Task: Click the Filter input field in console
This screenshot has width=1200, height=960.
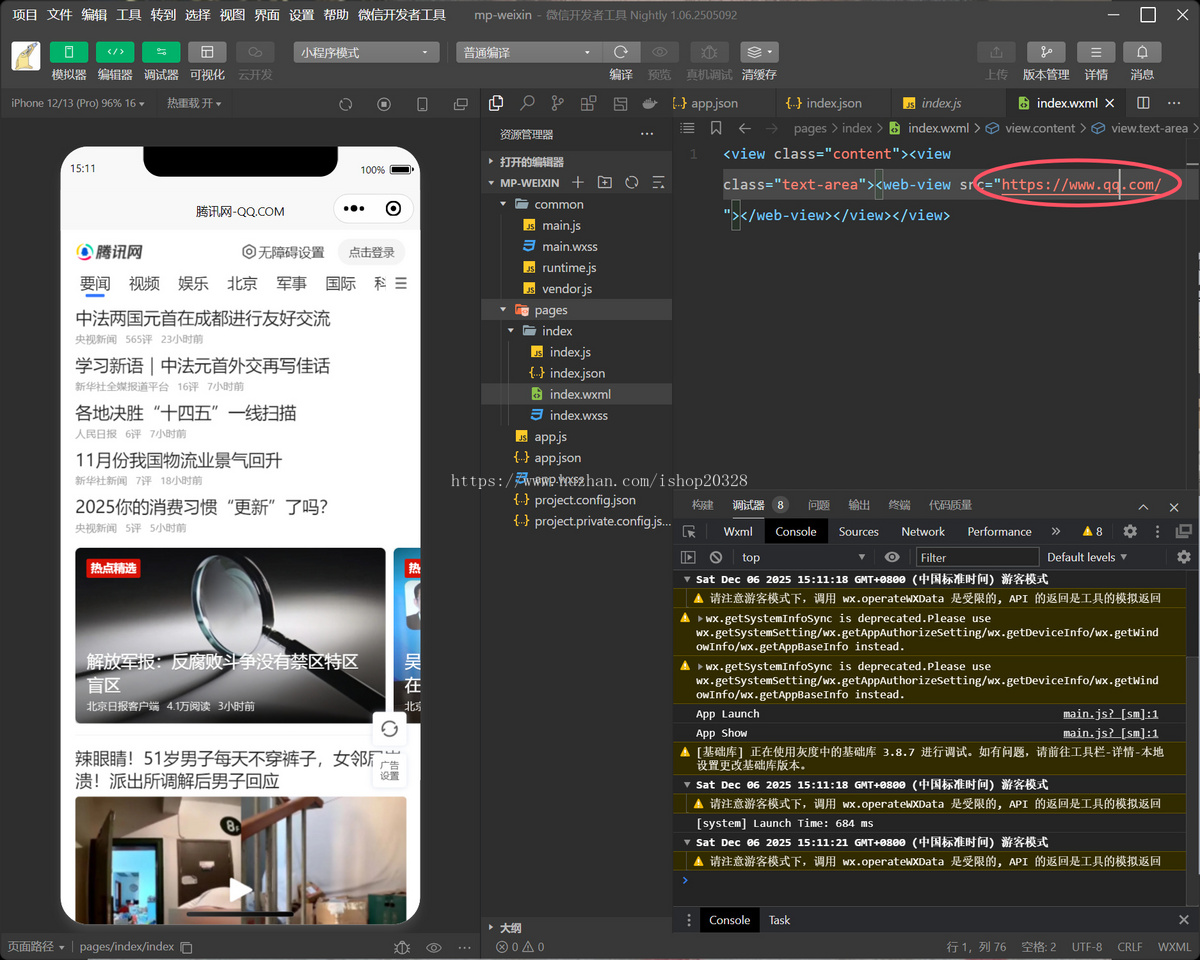Action: point(977,557)
